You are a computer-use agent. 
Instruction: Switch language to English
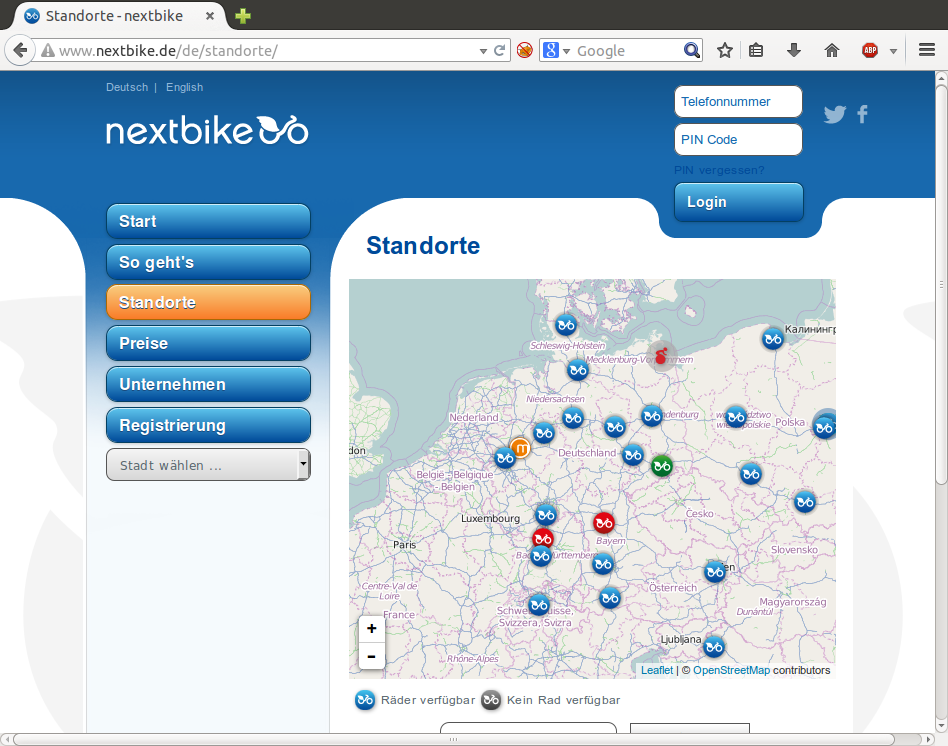tap(184, 87)
